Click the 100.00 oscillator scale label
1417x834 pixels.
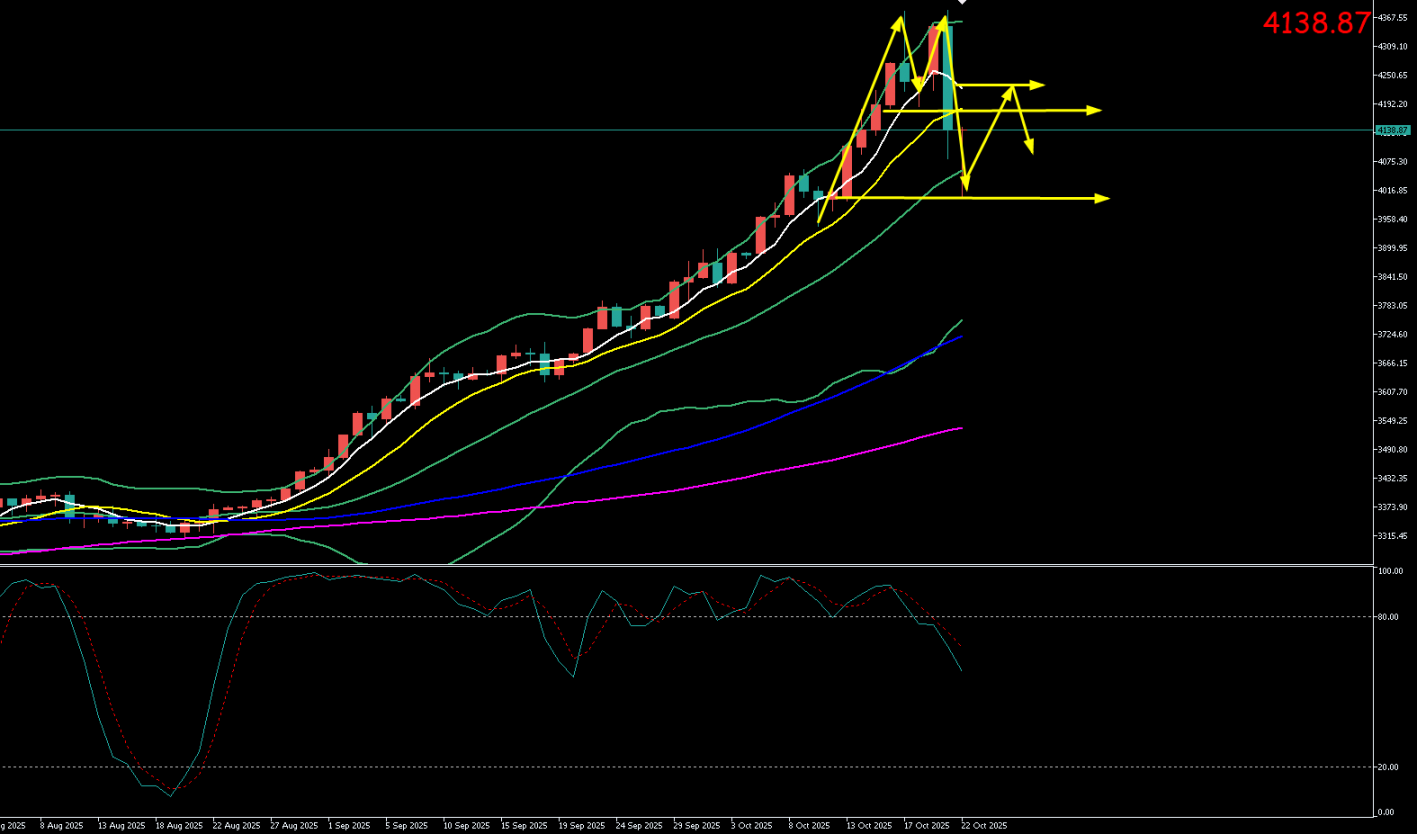click(x=1389, y=572)
